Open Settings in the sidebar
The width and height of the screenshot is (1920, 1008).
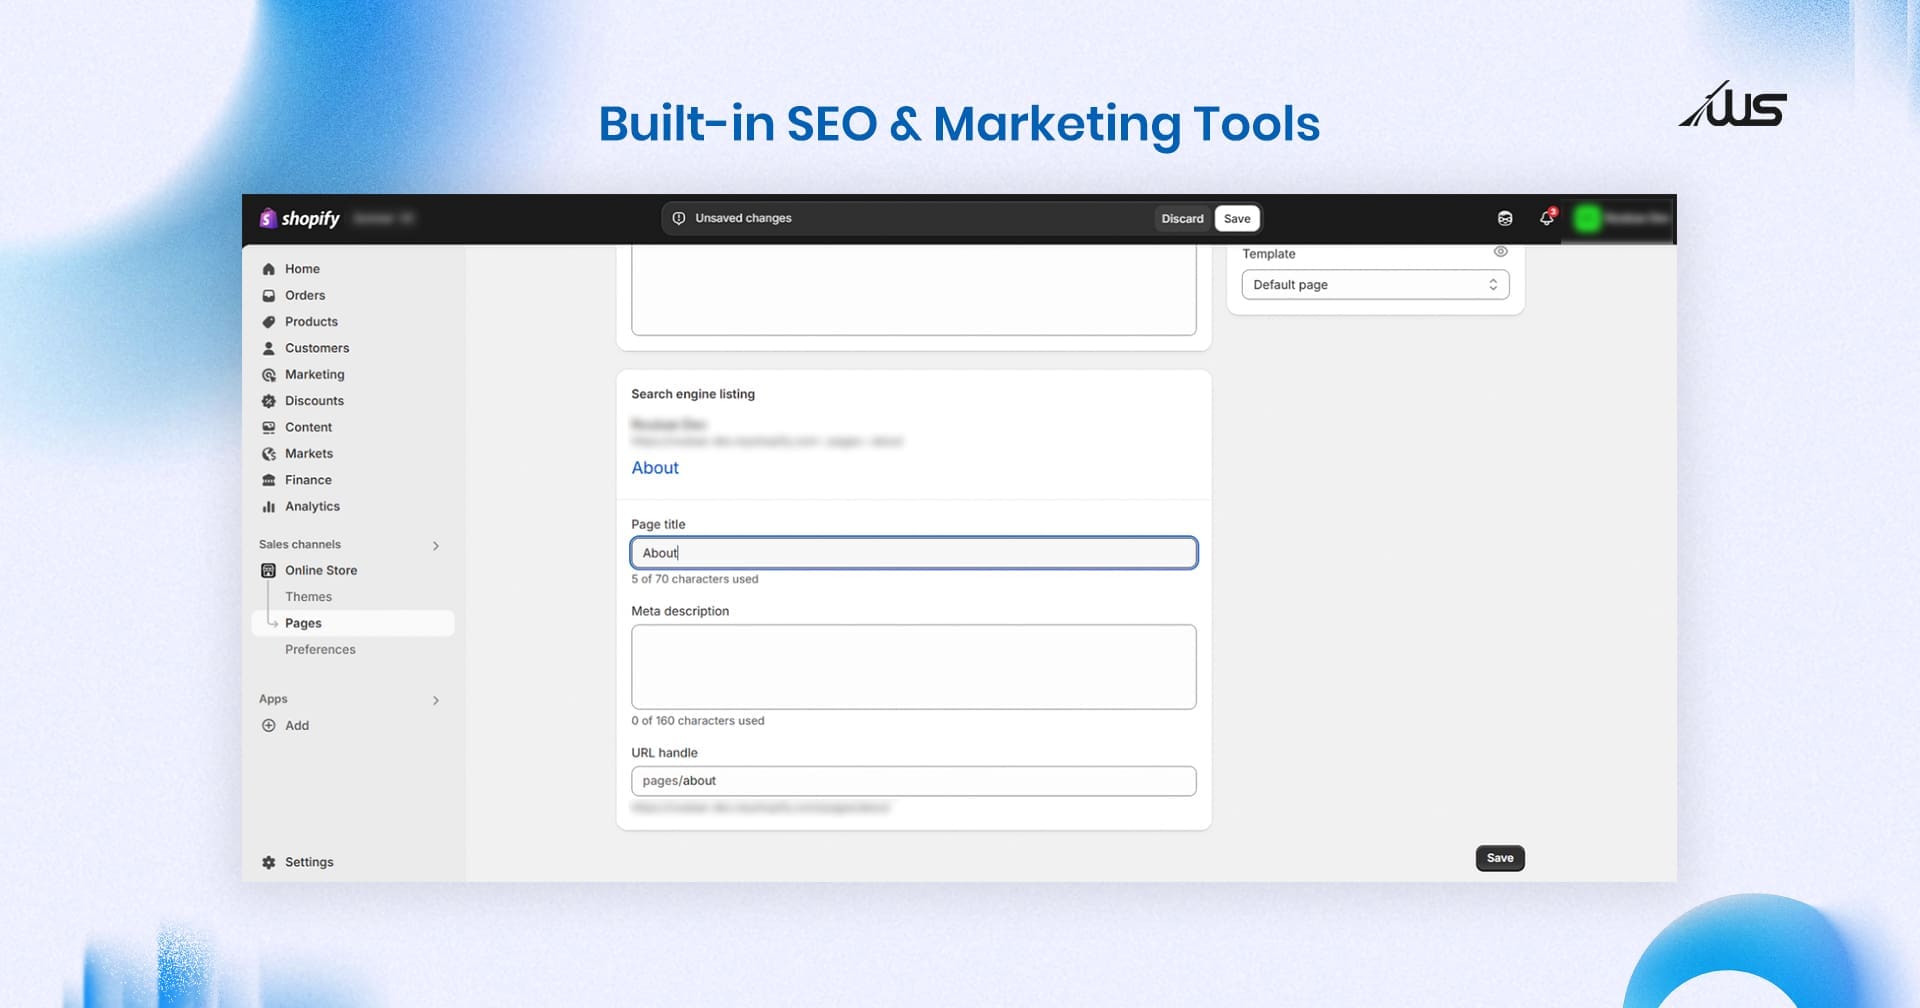pyautogui.click(x=309, y=862)
